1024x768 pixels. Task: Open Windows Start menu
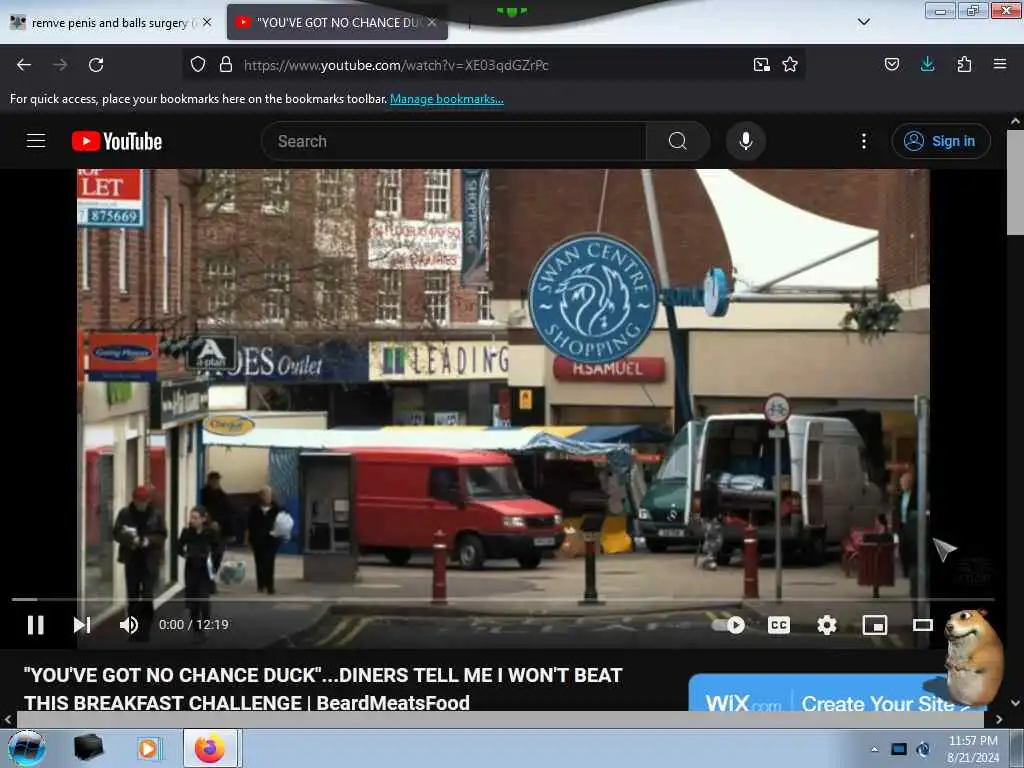[x=27, y=748]
